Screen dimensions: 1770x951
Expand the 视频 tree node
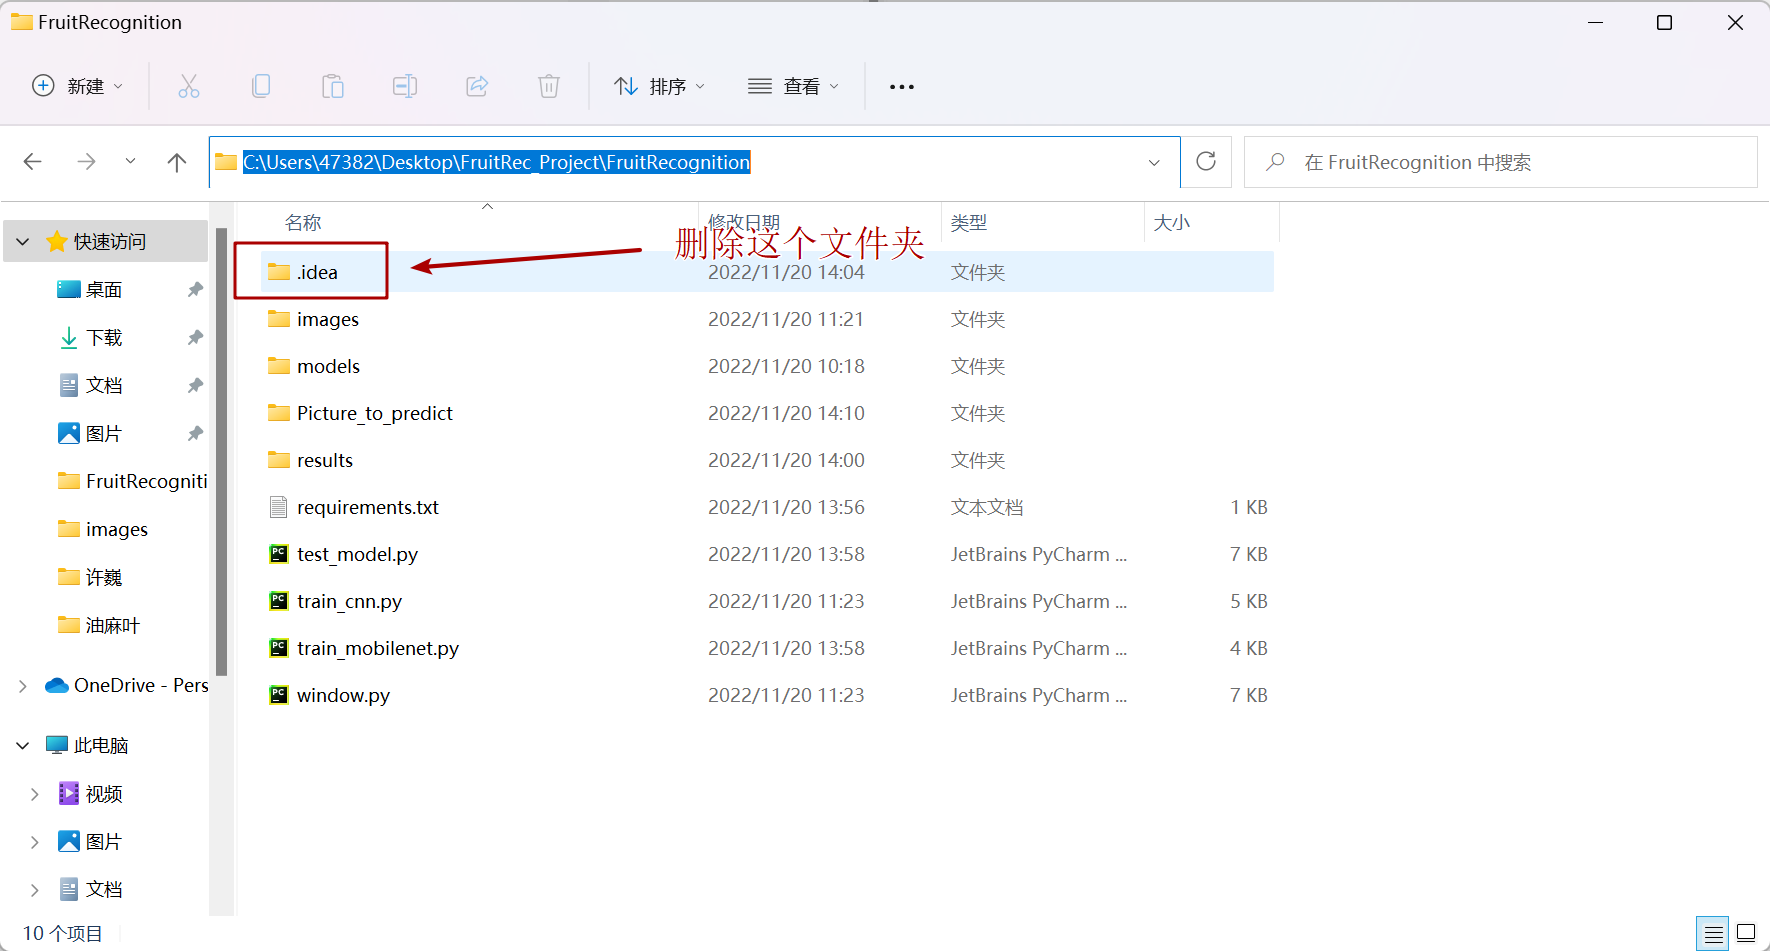point(35,794)
